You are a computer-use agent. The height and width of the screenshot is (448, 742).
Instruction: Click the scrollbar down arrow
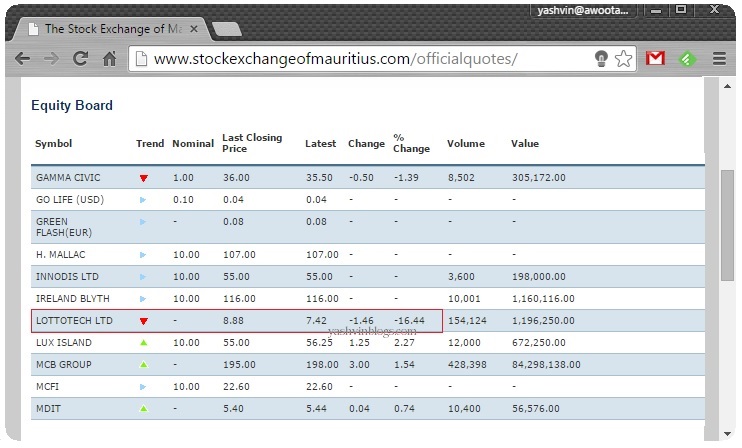click(727, 435)
